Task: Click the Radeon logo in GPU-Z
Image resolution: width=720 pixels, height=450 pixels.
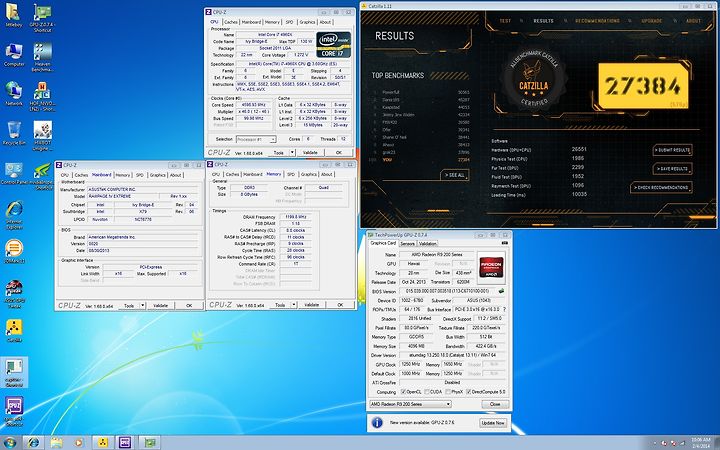Action: [x=491, y=267]
